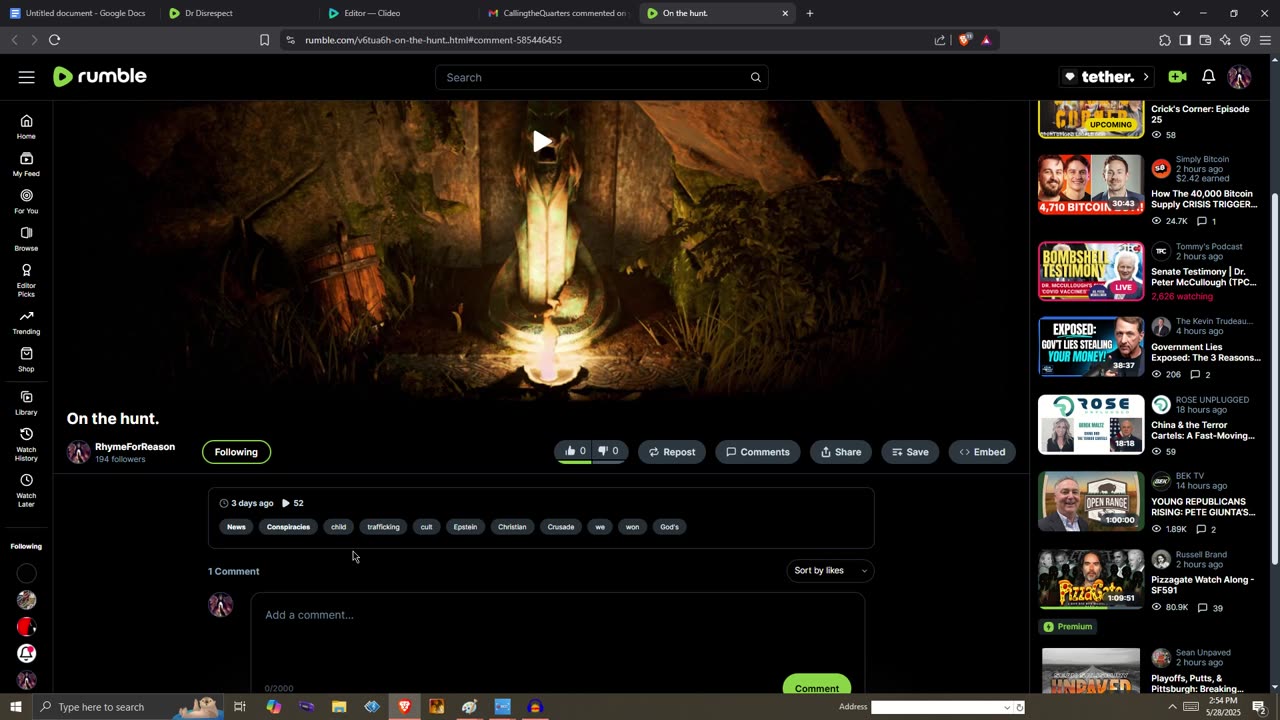Go to Home in the sidebar
This screenshot has width=1280, height=720.
coord(26,127)
